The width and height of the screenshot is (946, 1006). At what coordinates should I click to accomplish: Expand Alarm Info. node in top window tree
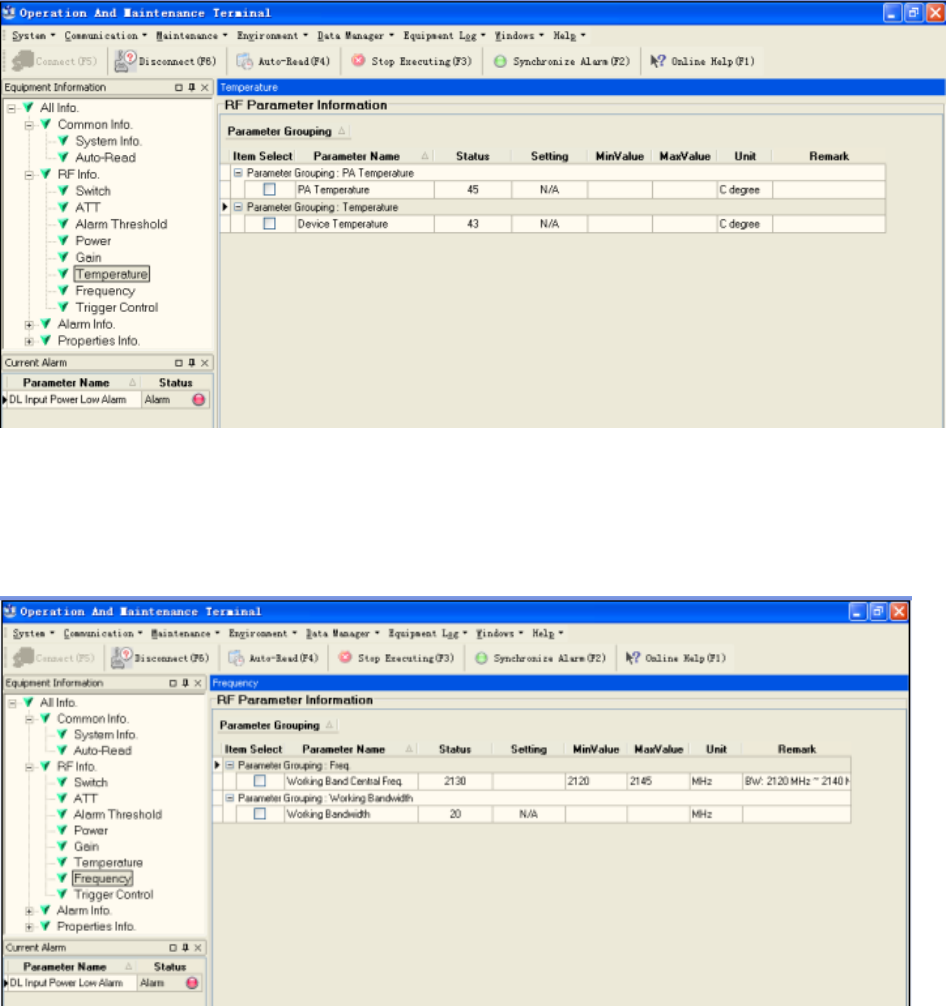pyautogui.click(x=29, y=325)
